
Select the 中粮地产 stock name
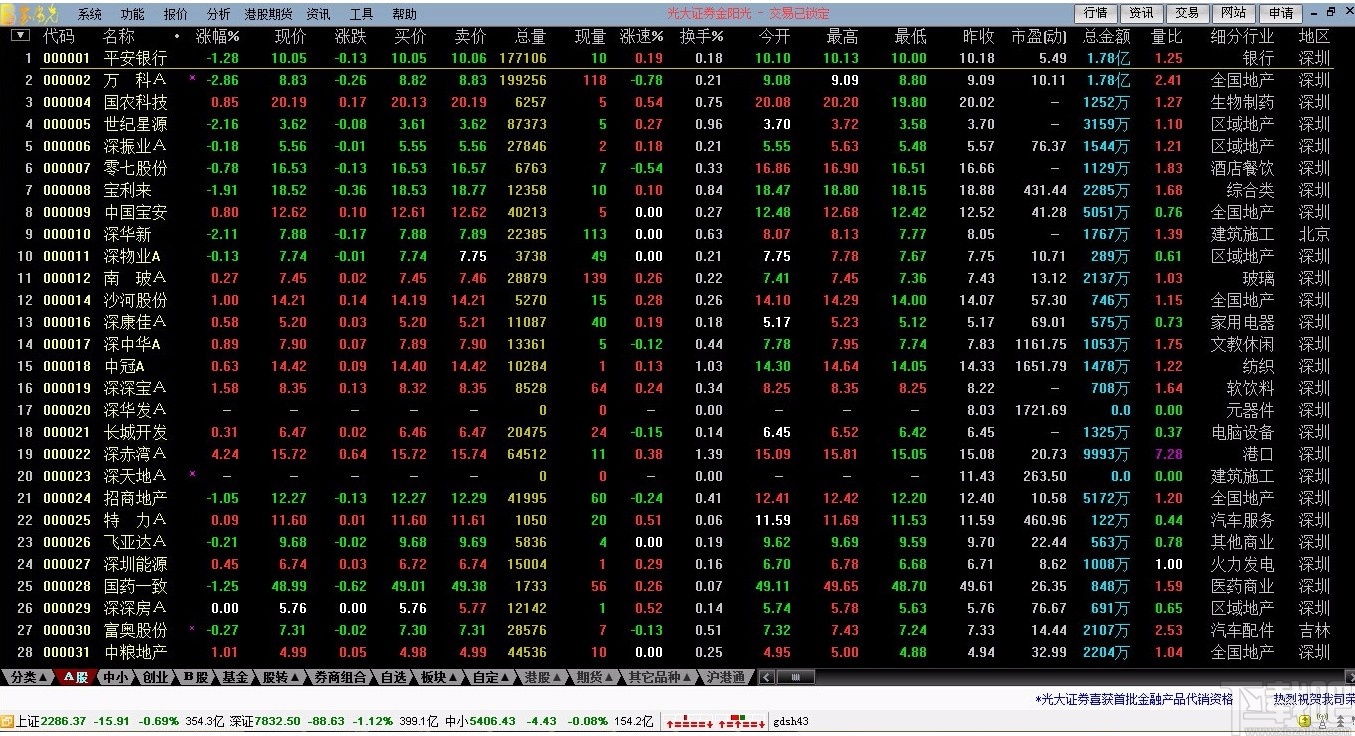tap(135, 652)
